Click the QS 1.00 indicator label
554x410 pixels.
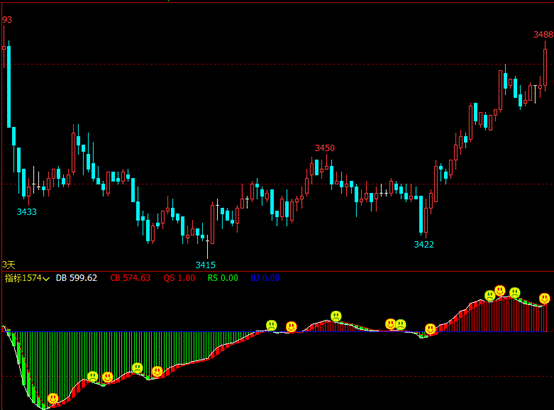click(179, 278)
